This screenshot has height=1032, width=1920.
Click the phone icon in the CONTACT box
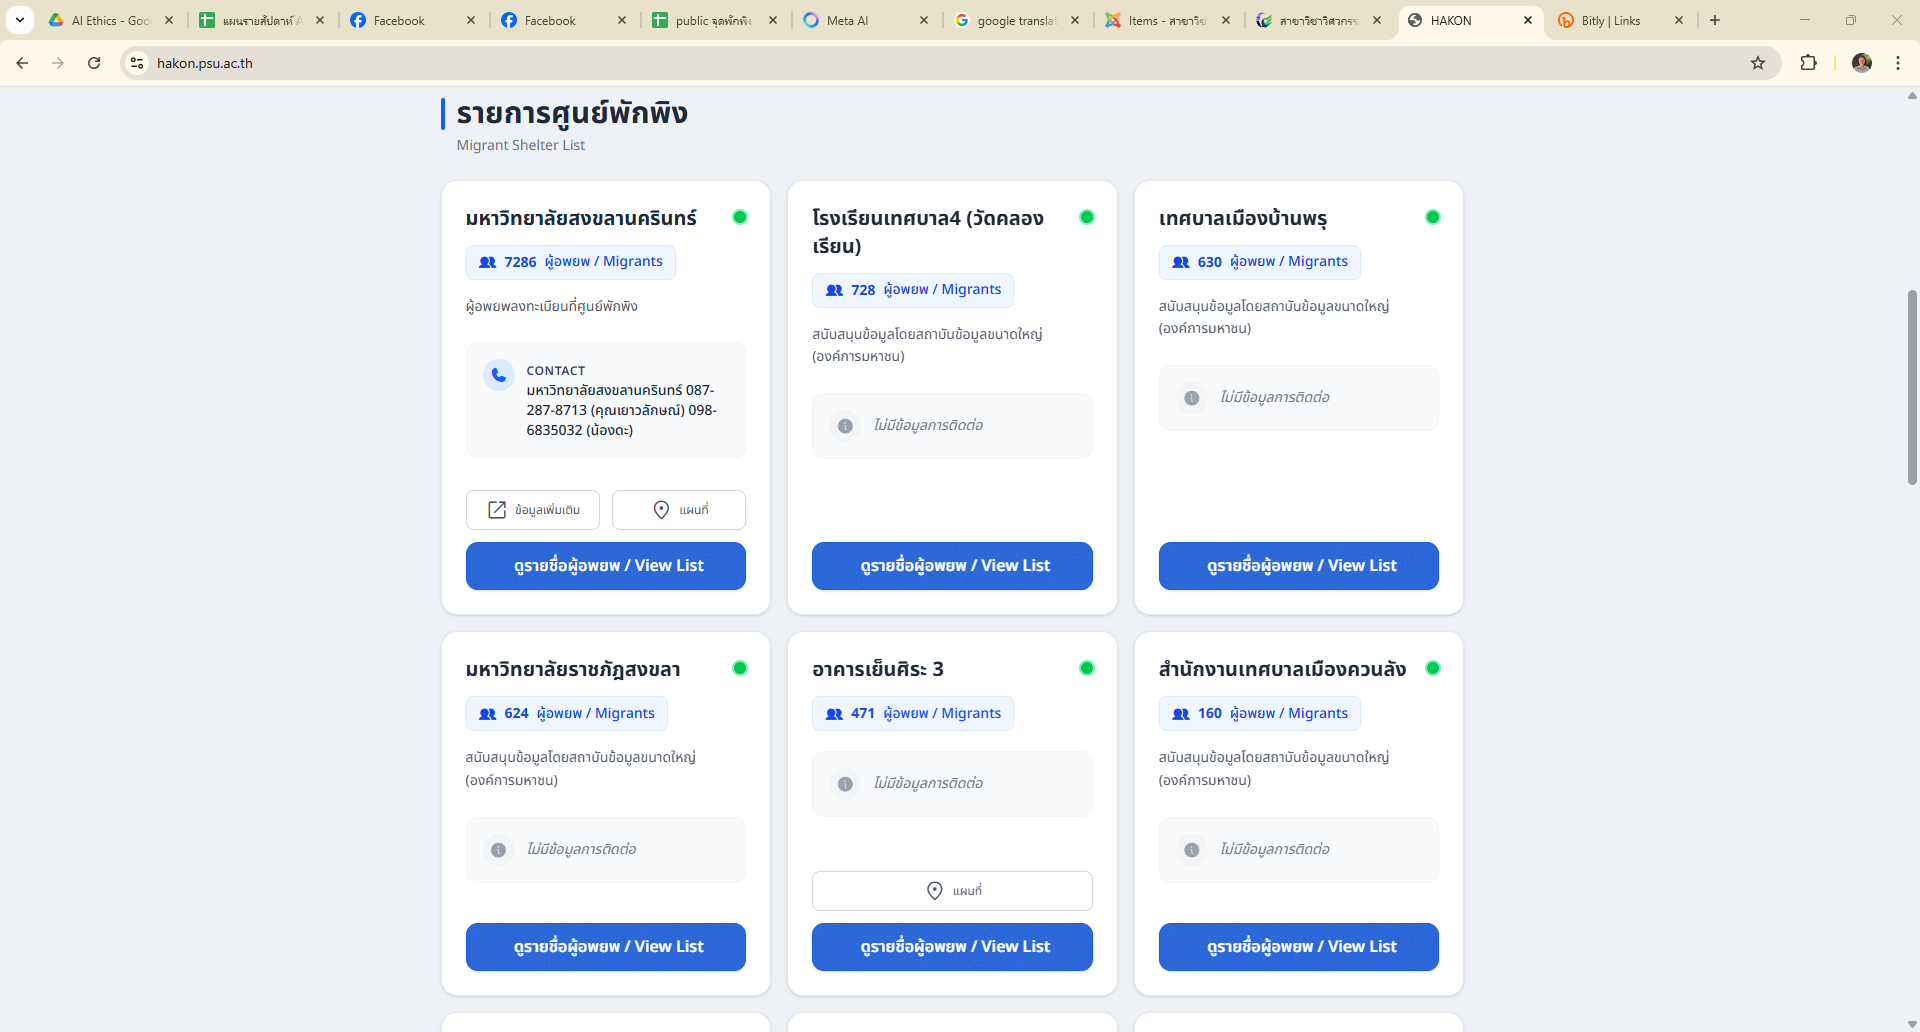(498, 375)
